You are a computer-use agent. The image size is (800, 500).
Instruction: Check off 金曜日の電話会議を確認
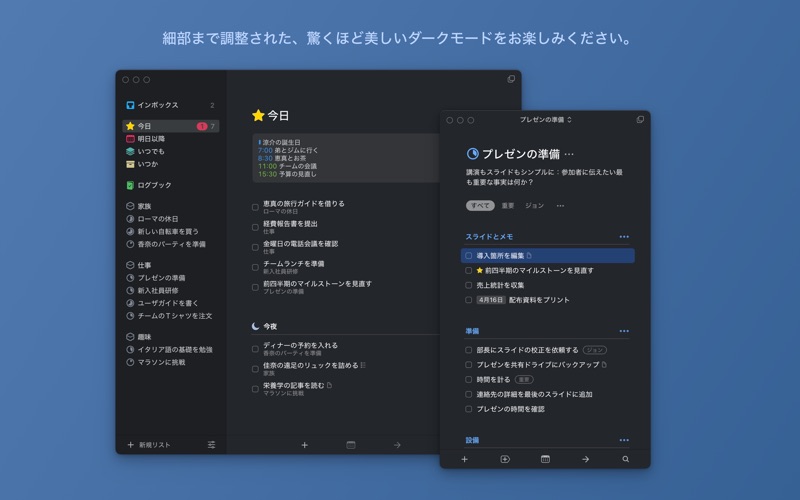[255, 247]
